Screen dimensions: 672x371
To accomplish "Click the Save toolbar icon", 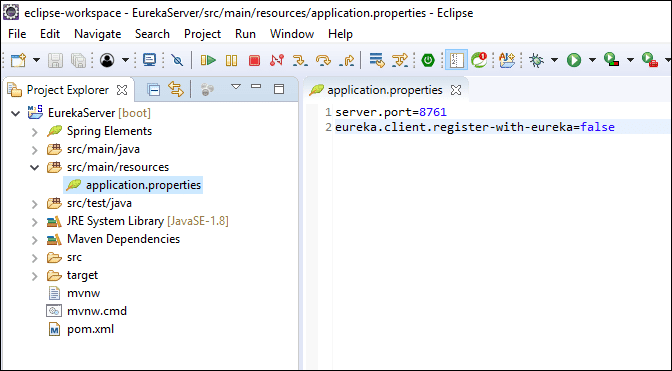I will [x=55, y=60].
